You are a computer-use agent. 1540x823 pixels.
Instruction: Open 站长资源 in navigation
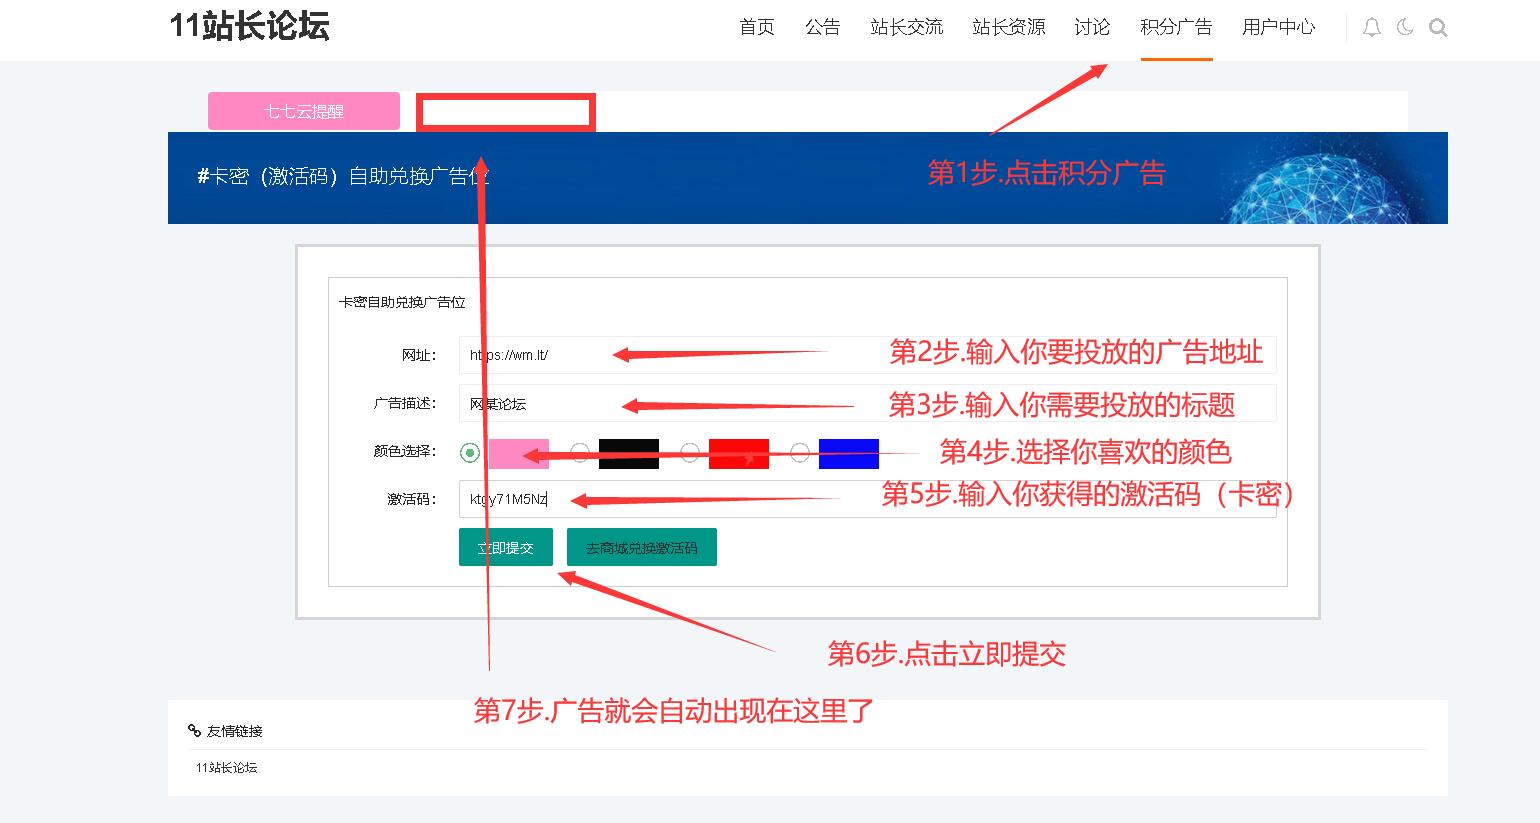[1008, 28]
